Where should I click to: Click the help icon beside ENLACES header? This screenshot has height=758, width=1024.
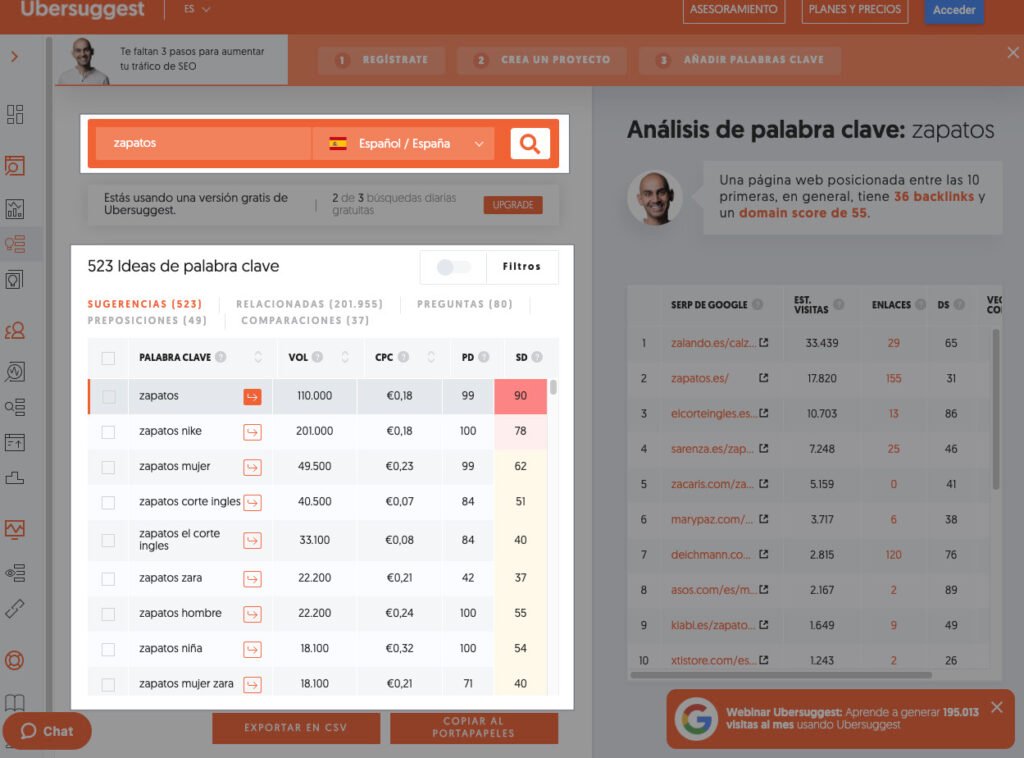[920, 304]
